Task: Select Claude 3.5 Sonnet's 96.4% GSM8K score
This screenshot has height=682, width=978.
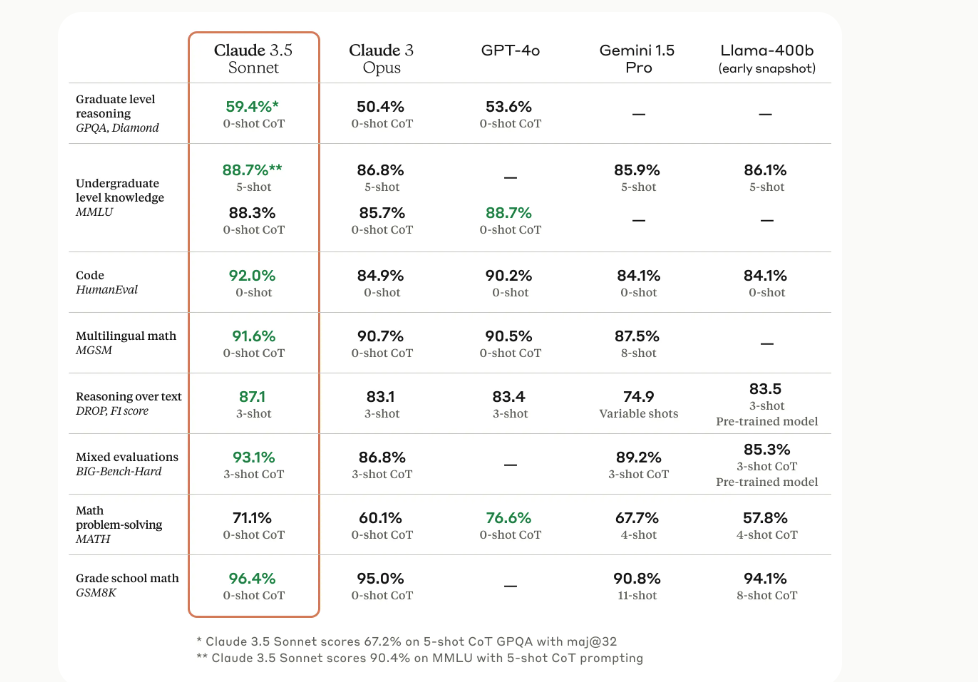Action: (253, 578)
